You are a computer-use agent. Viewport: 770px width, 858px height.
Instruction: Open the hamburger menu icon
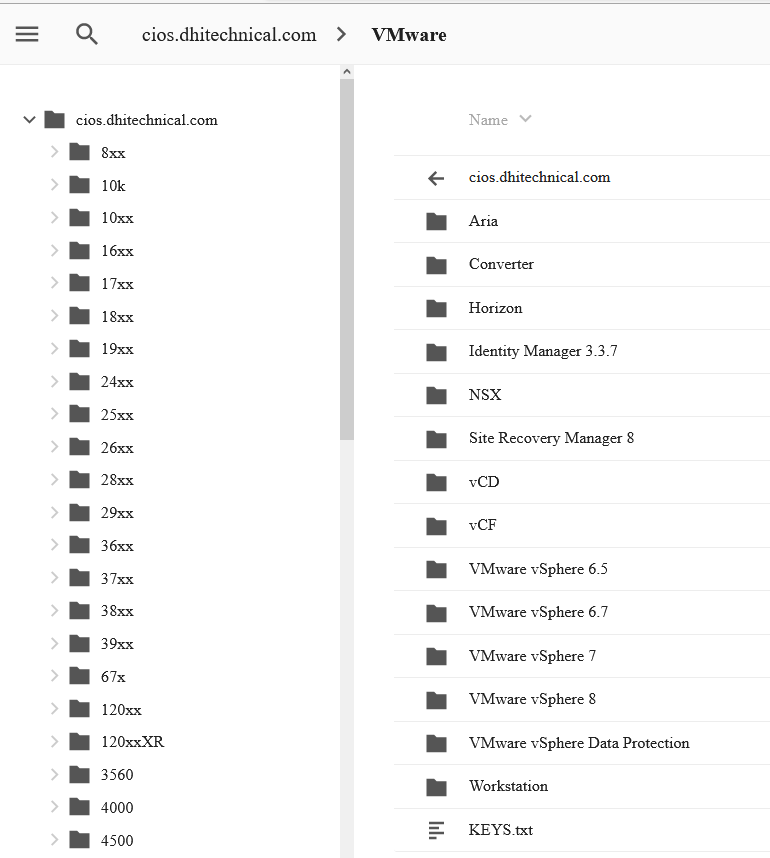(x=27, y=34)
